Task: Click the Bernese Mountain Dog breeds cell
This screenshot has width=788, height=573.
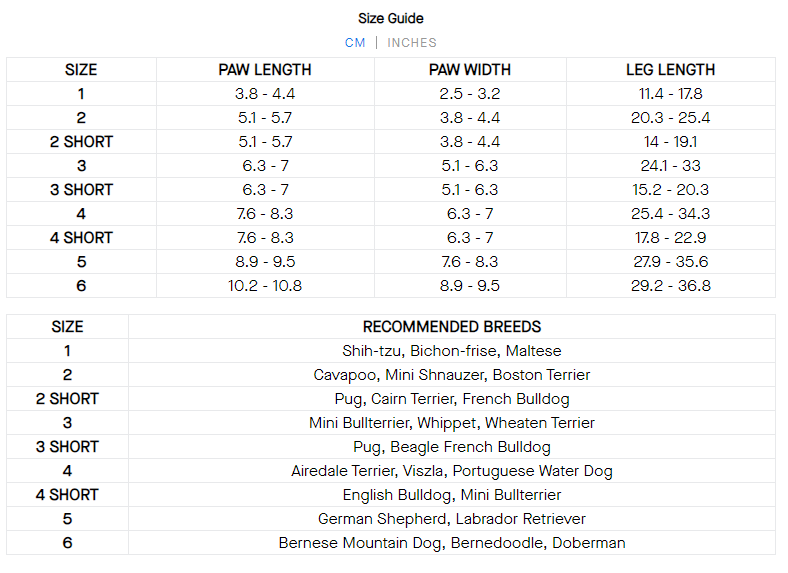Action: coord(452,543)
